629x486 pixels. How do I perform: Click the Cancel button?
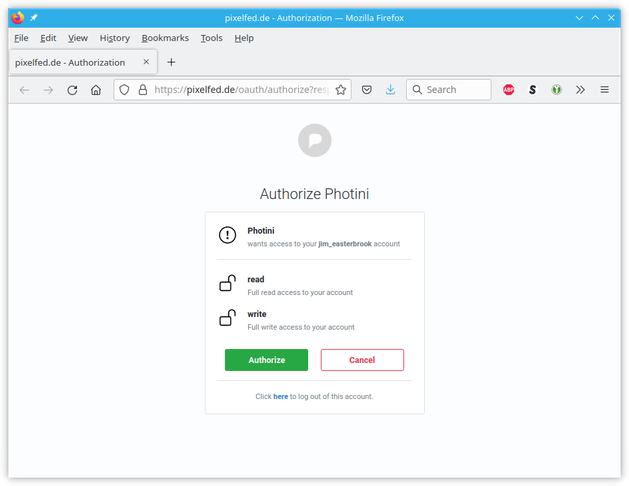click(362, 360)
